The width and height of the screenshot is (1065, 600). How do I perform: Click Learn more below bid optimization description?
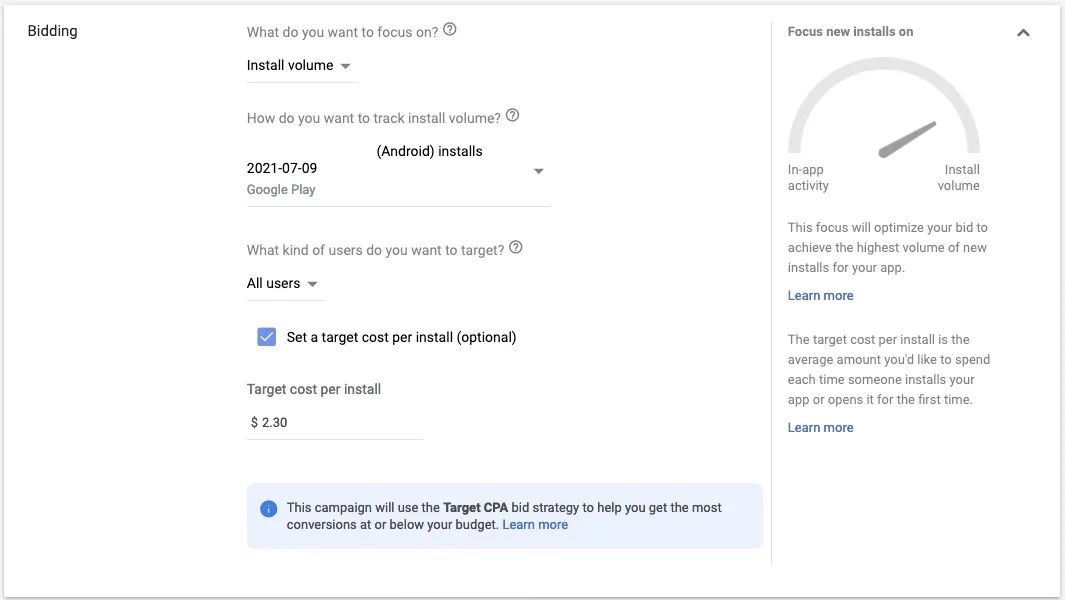coord(820,296)
